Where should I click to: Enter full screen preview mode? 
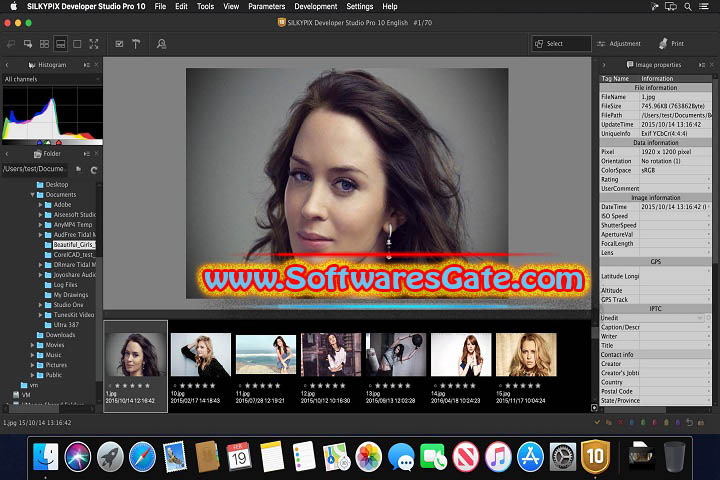[x=94, y=44]
